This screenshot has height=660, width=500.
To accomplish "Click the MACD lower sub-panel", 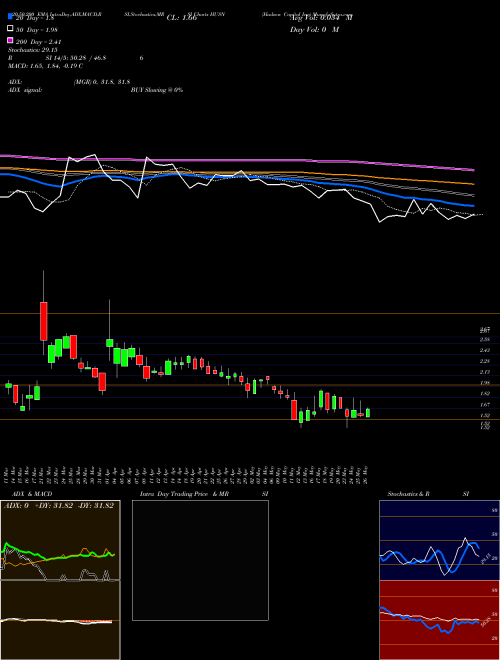I will click(x=60, y=620).
